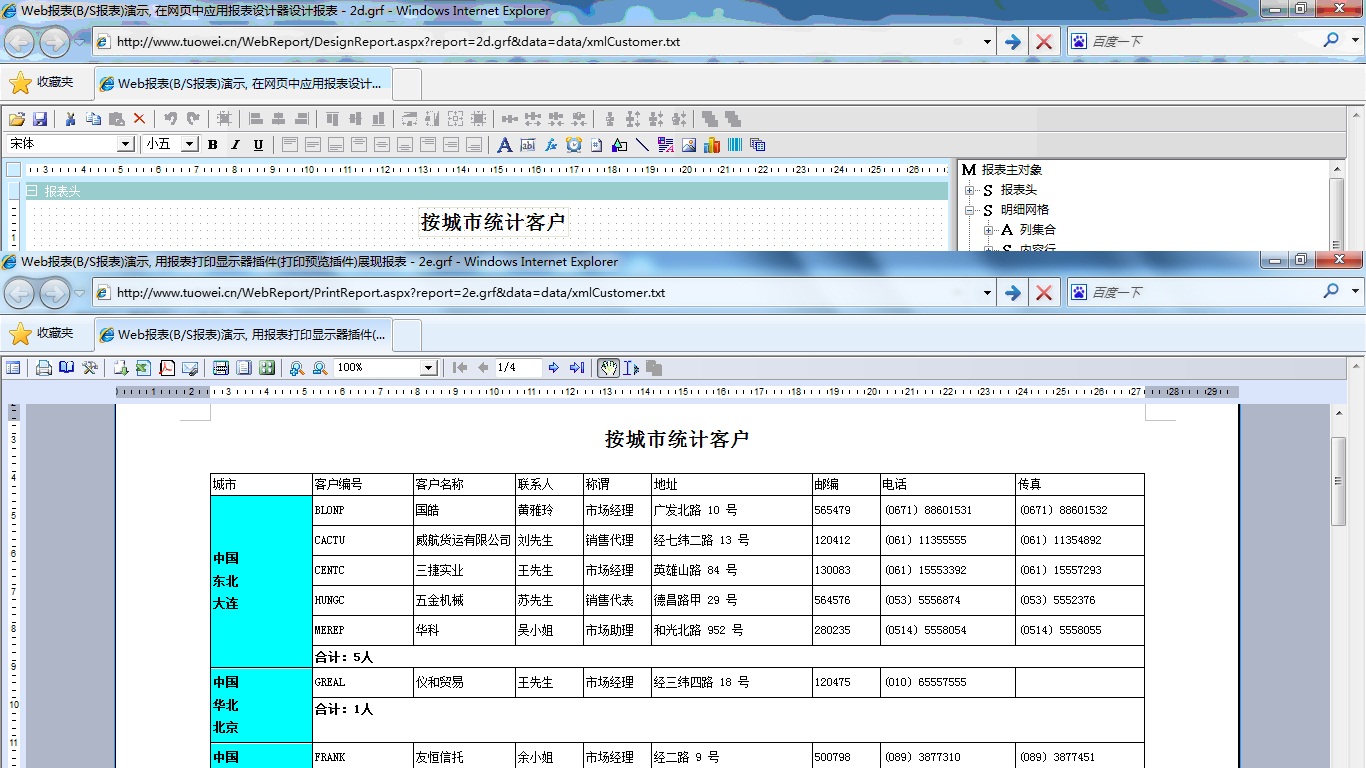Viewport: 1366px width, 768px height.
Task: Export report to Excel
Action: tap(143, 368)
